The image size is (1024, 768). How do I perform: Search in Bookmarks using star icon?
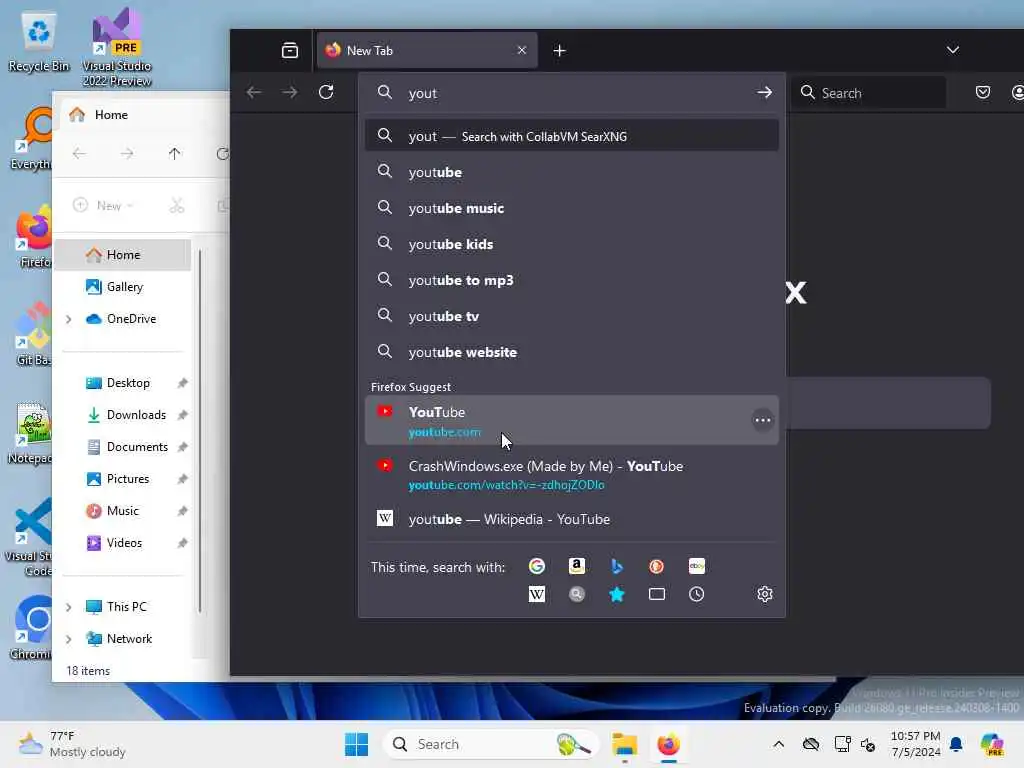[x=616, y=594]
